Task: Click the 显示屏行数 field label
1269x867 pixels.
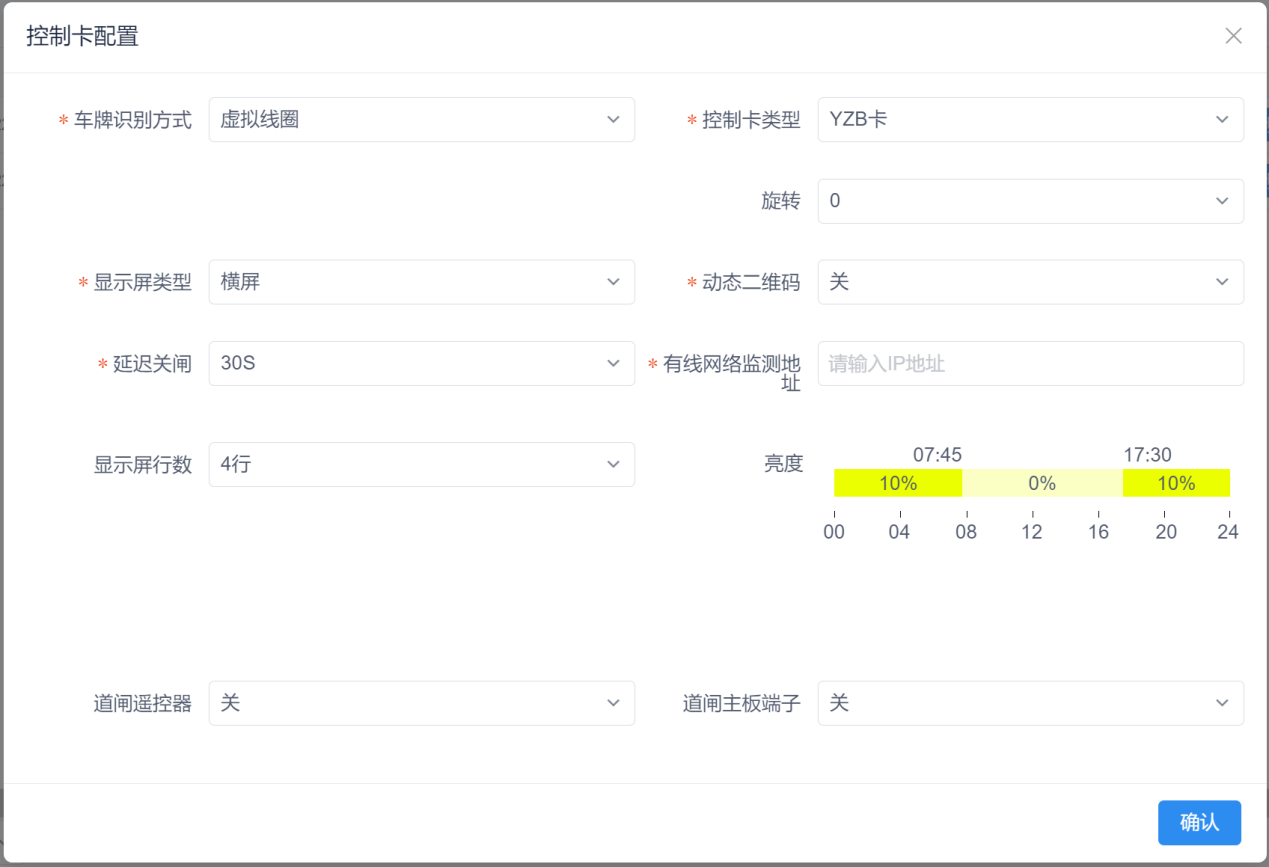Action: pyautogui.click(x=143, y=464)
